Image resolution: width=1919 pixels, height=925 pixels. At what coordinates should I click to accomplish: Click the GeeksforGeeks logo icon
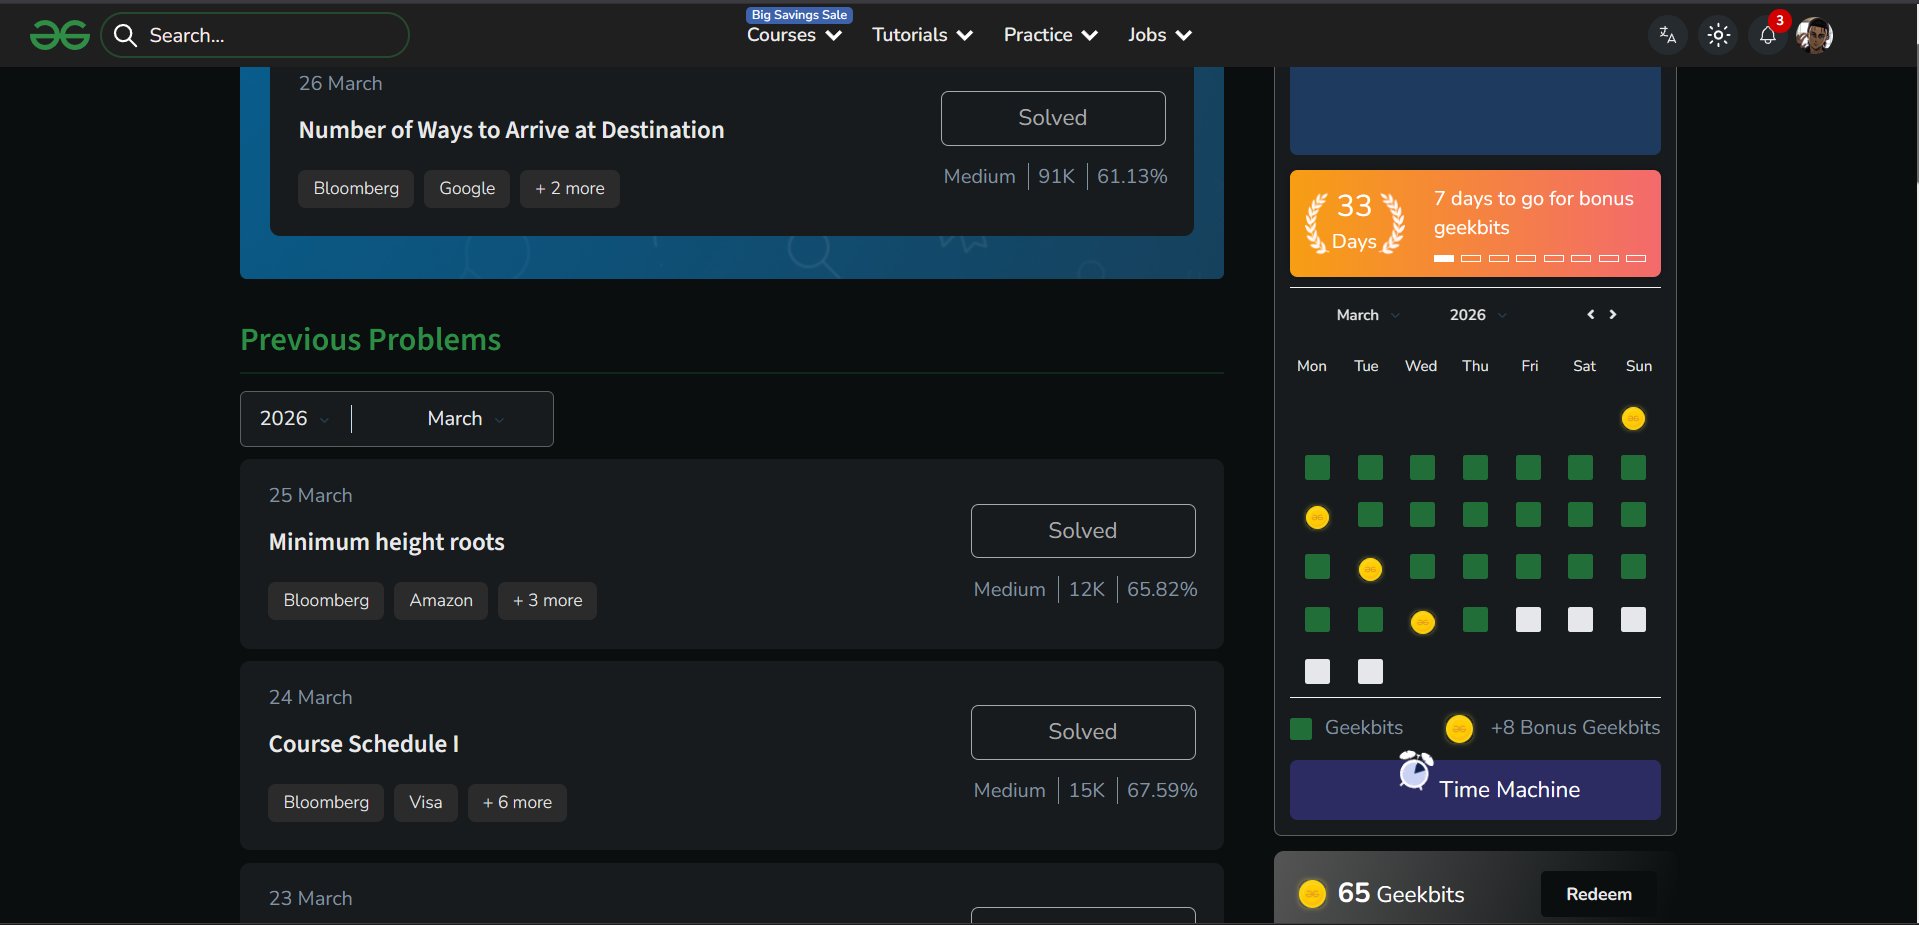(60, 36)
